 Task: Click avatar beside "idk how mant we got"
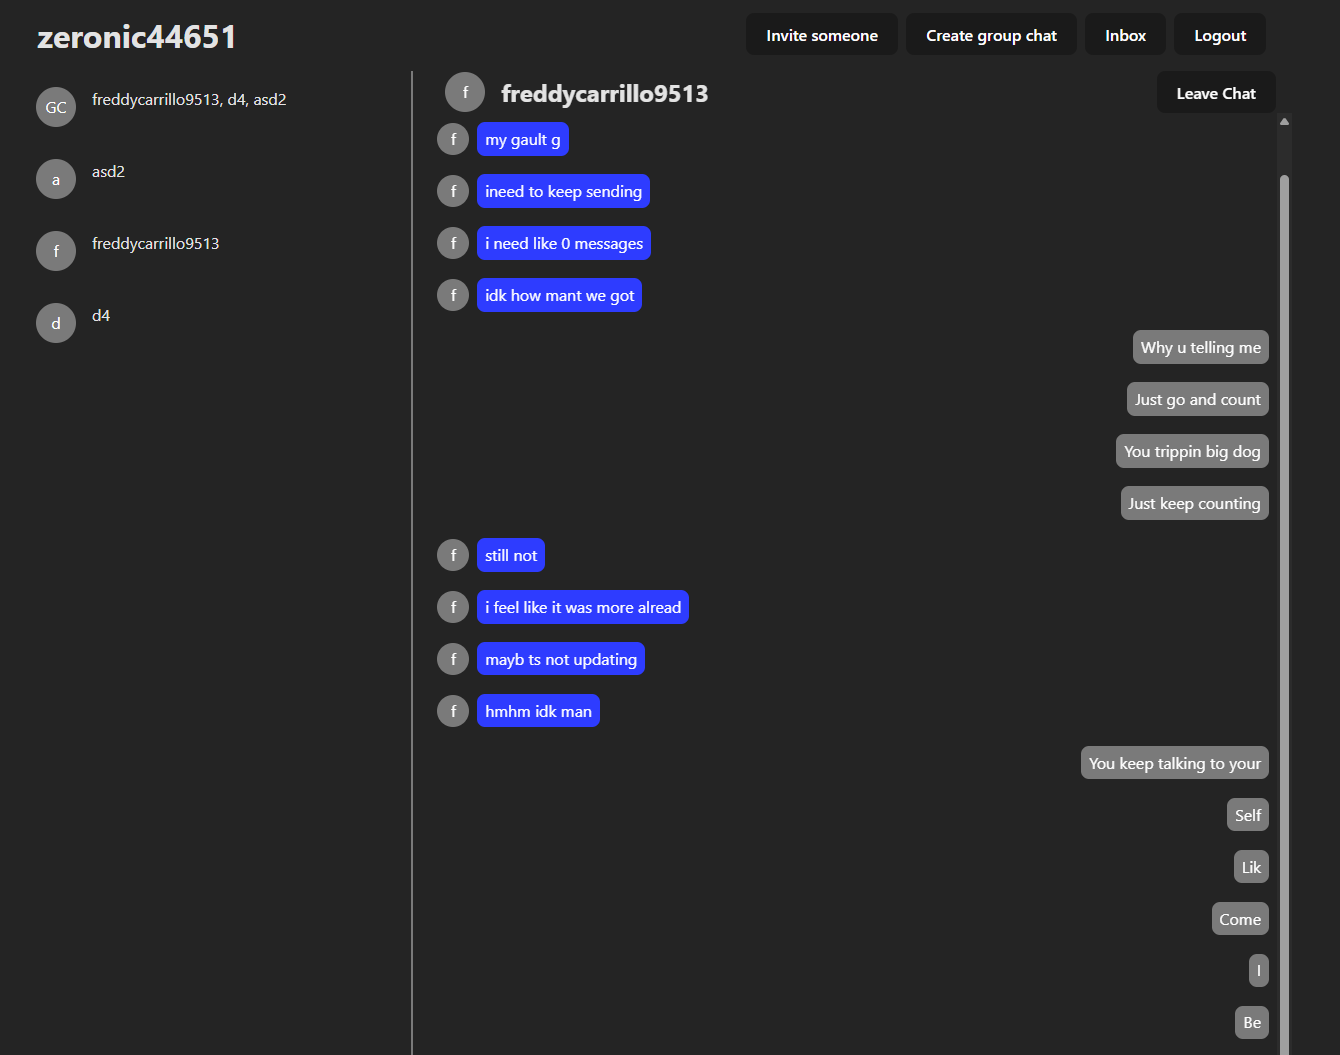pyautogui.click(x=453, y=295)
